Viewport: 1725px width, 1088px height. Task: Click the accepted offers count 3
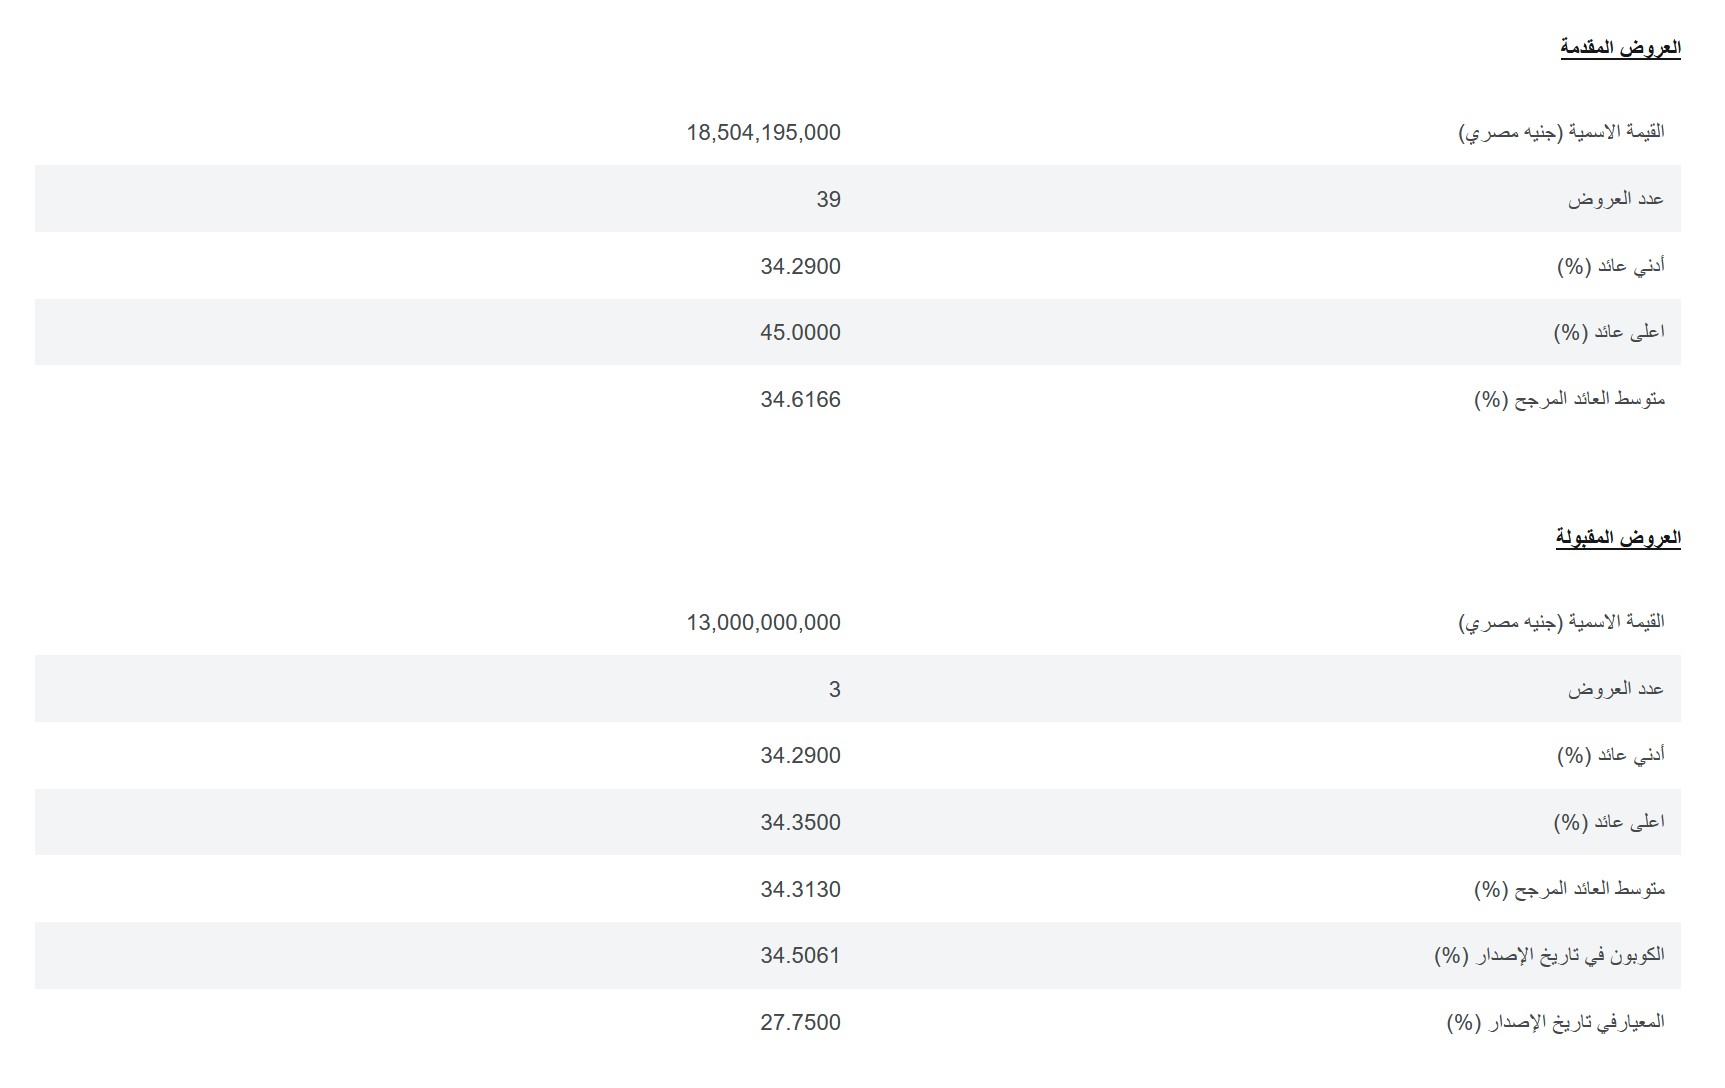point(834,690)
